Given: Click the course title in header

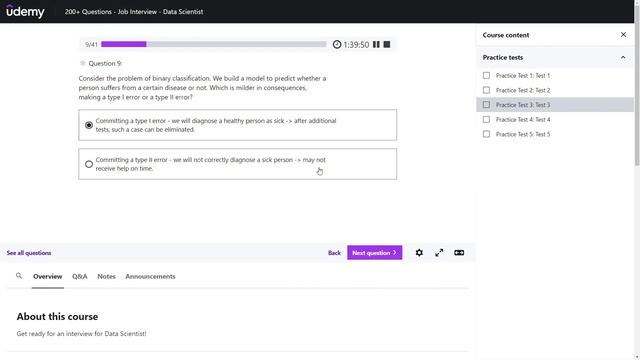Looking at the screenshot, I should click(134, 12).
